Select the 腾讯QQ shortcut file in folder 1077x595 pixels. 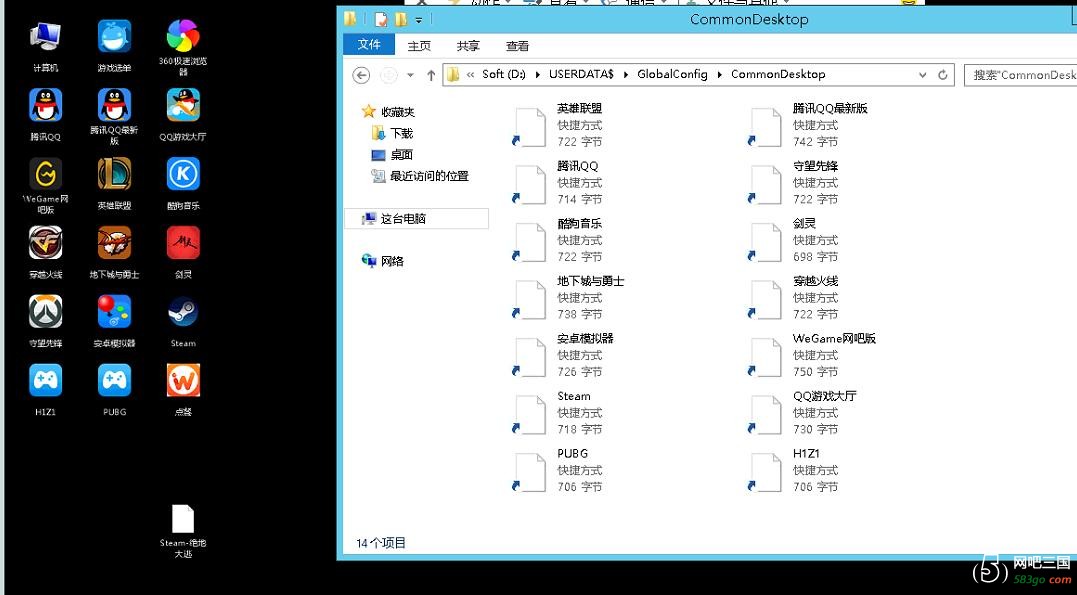[x=560, y=183]
